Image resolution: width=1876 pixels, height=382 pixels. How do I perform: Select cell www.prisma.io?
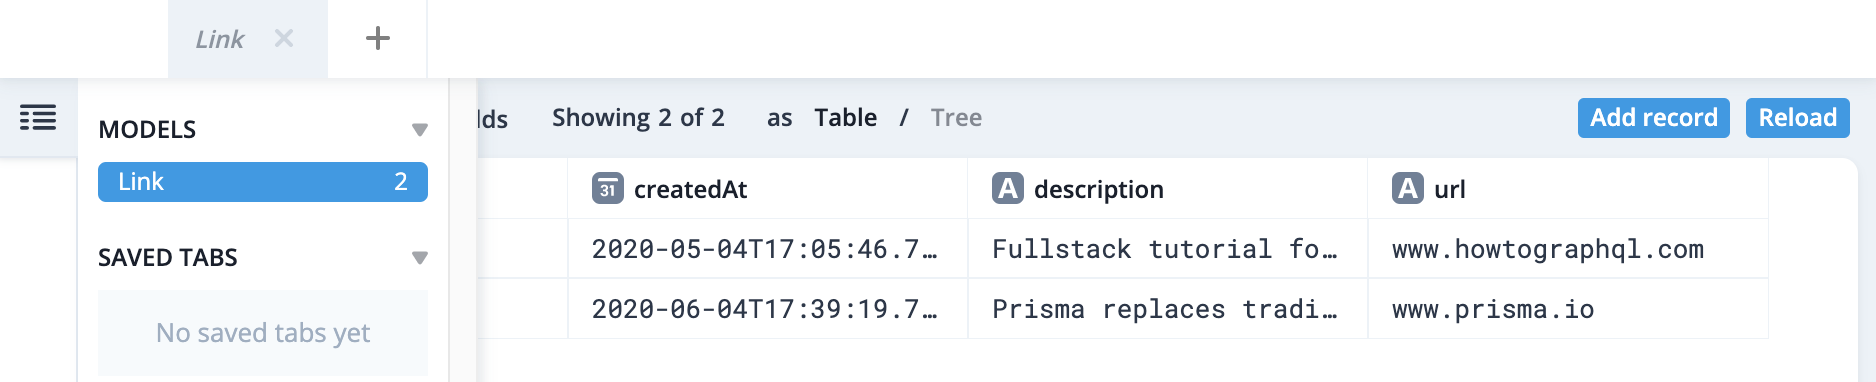(x=1568, y=309)
